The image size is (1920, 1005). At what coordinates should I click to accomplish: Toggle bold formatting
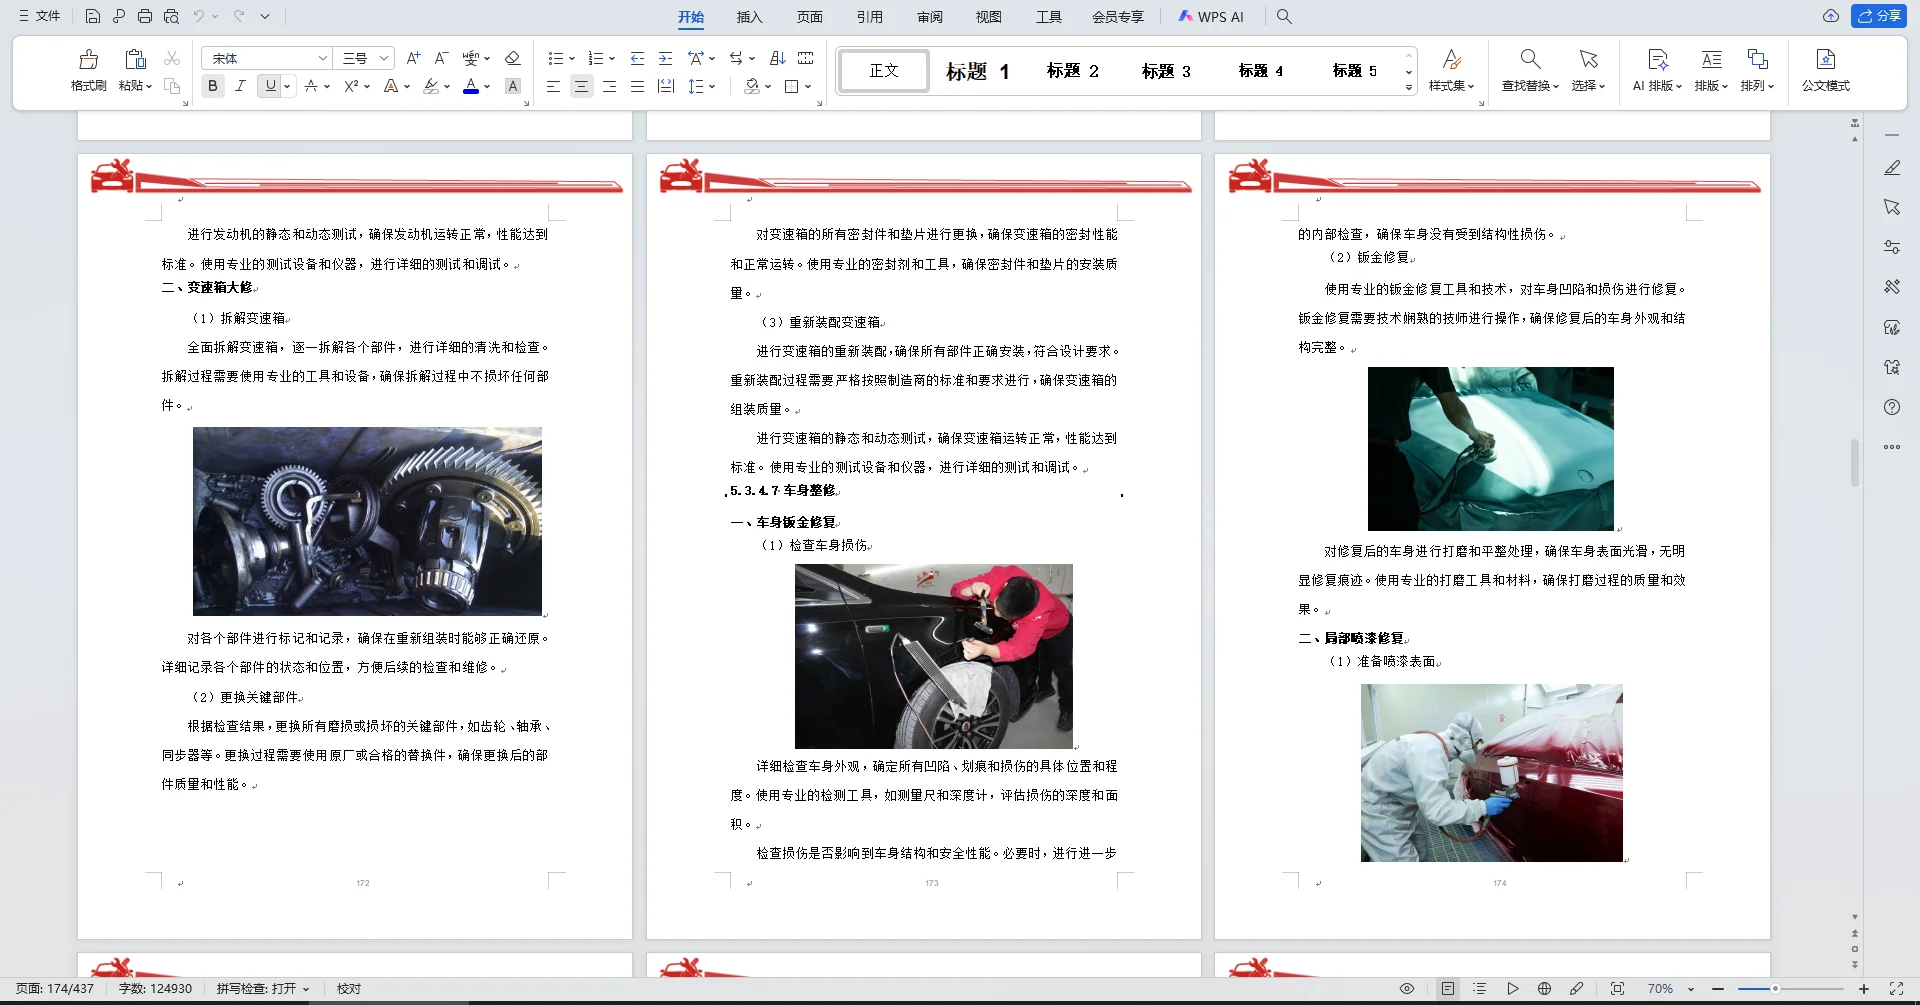point(212,86)
